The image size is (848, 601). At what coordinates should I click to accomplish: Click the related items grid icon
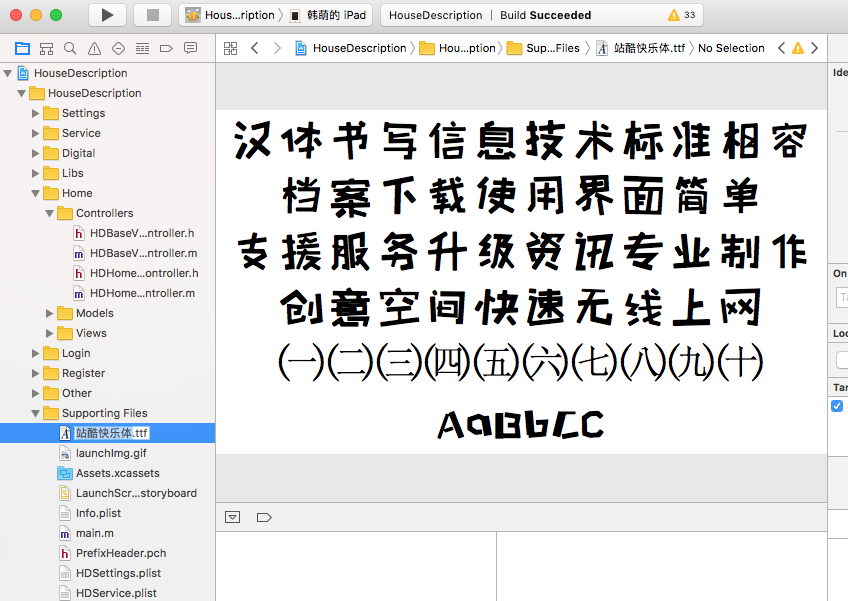pos(230,48)
